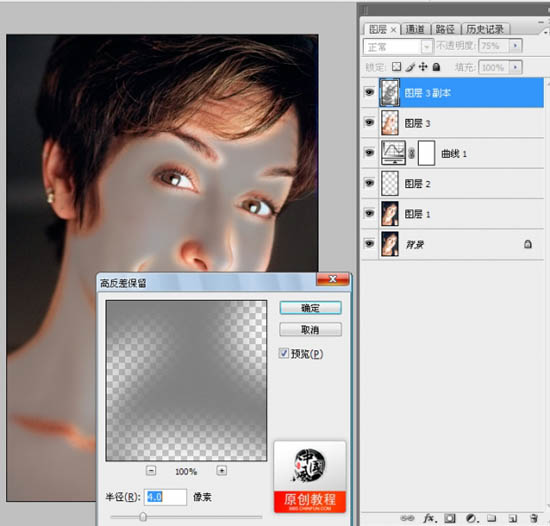Click the 确定 button in High Pass dialog
Screen dimensions: 550x526
pos(310,308)
